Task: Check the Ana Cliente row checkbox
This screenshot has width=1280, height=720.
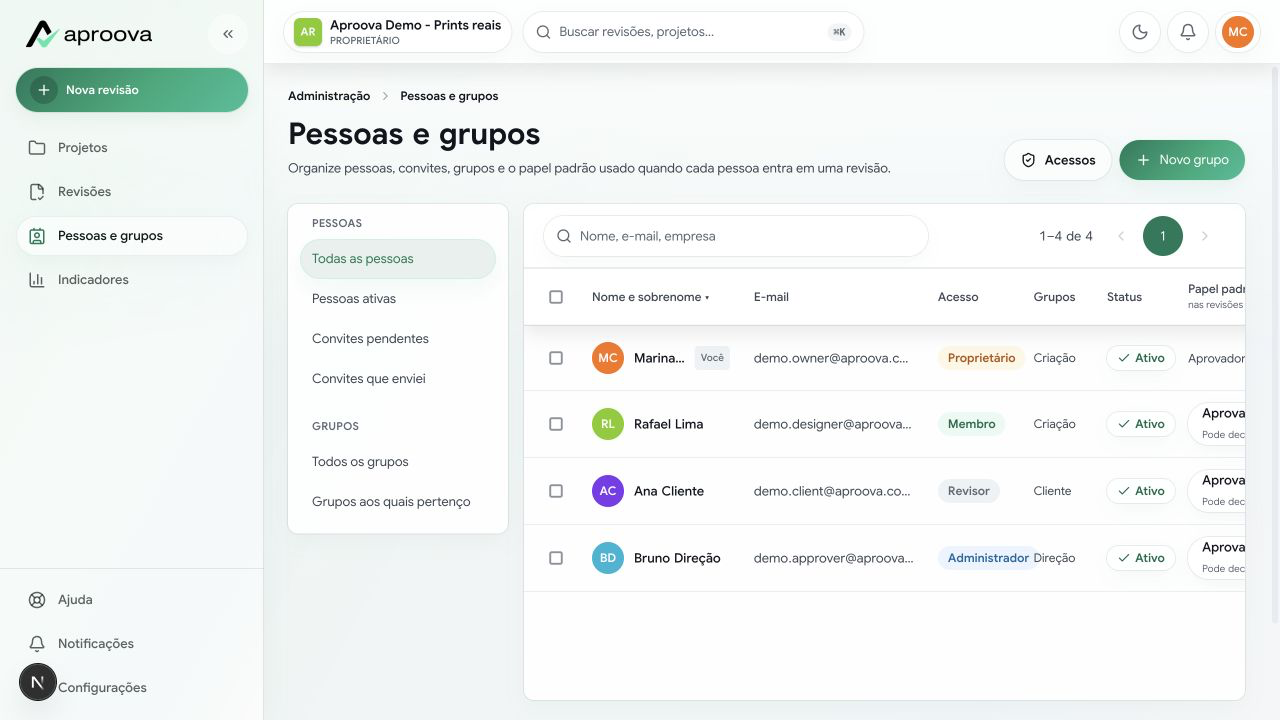Action: (556, 491)
